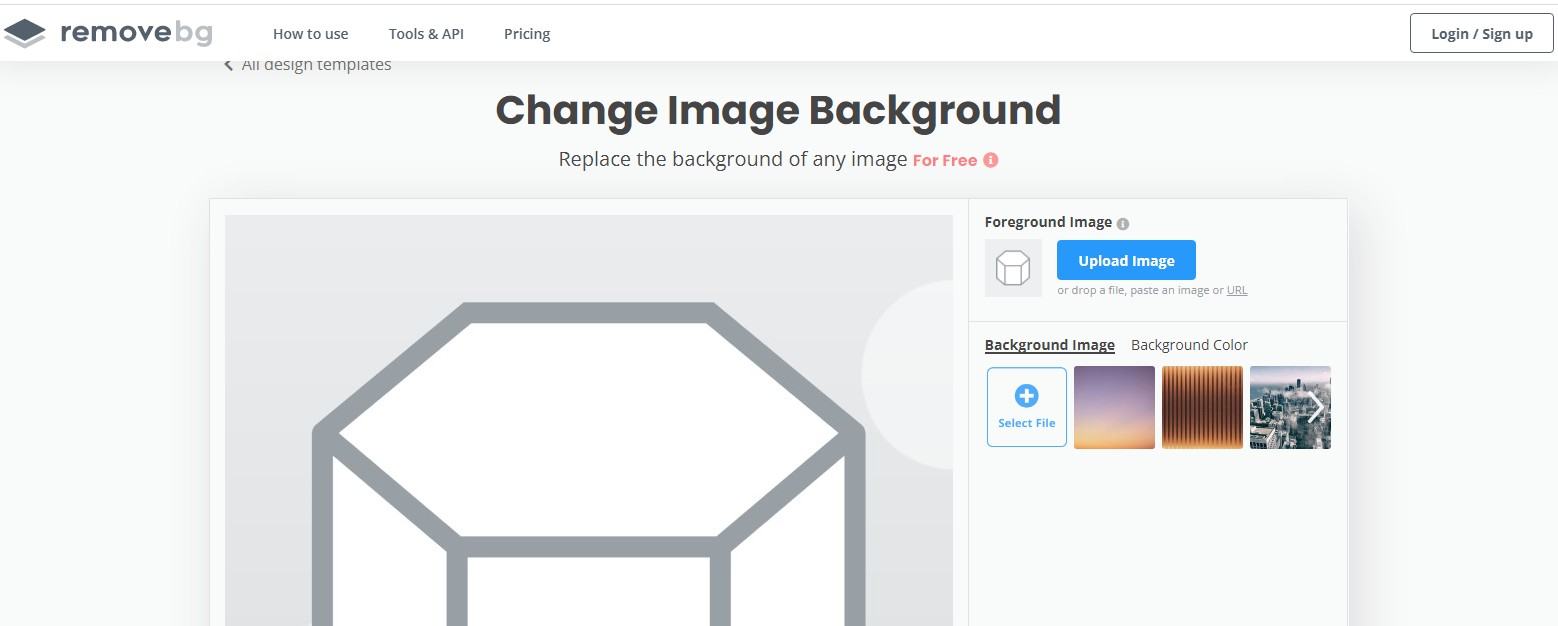This screenshot has height=626, width=1558.
Task: Open the How to use page
Action: (310, 34)
